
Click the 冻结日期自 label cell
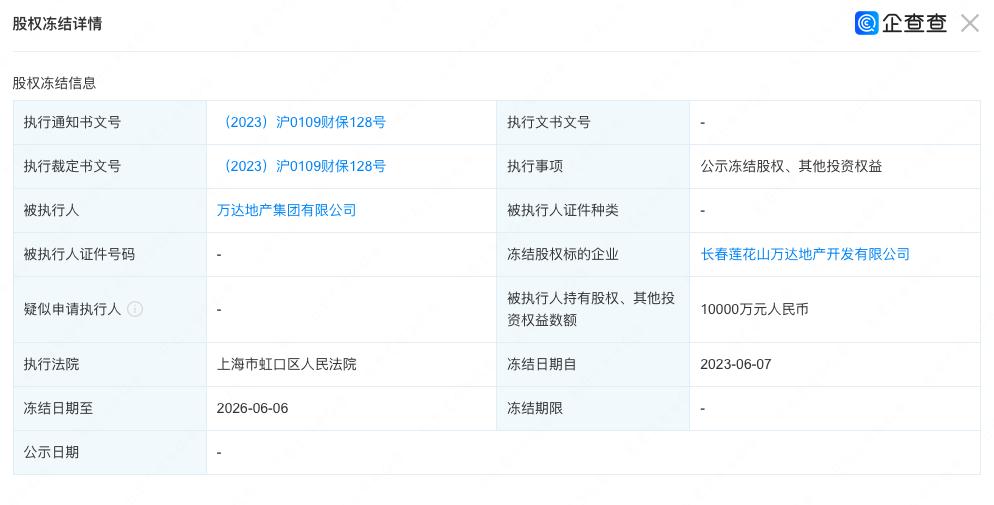point(593,364)
